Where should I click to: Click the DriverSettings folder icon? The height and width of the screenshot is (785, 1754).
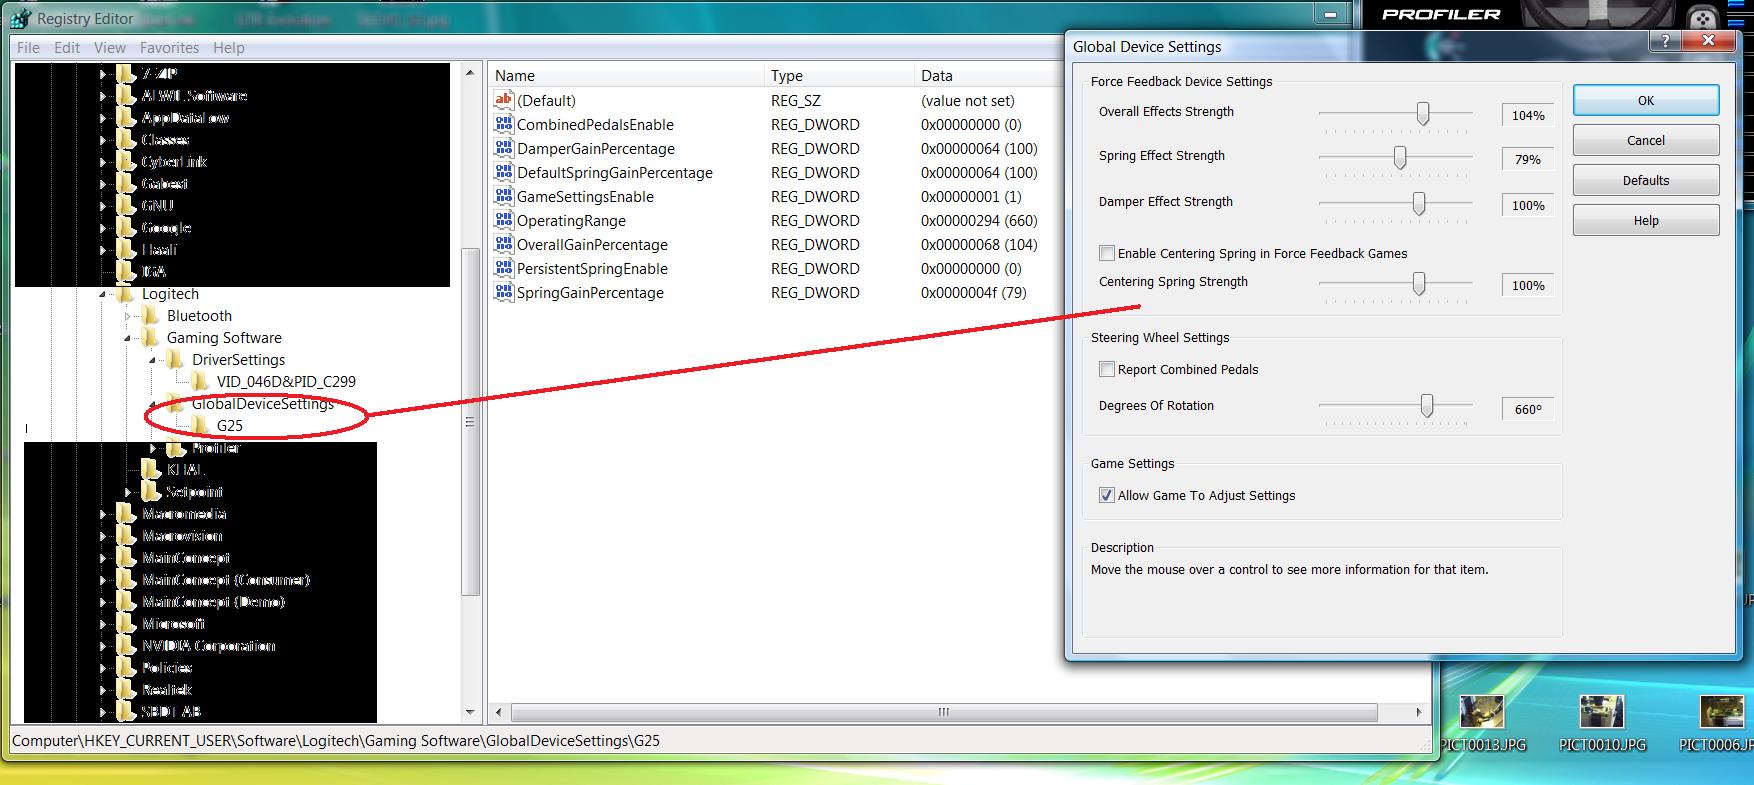point(176,360)
